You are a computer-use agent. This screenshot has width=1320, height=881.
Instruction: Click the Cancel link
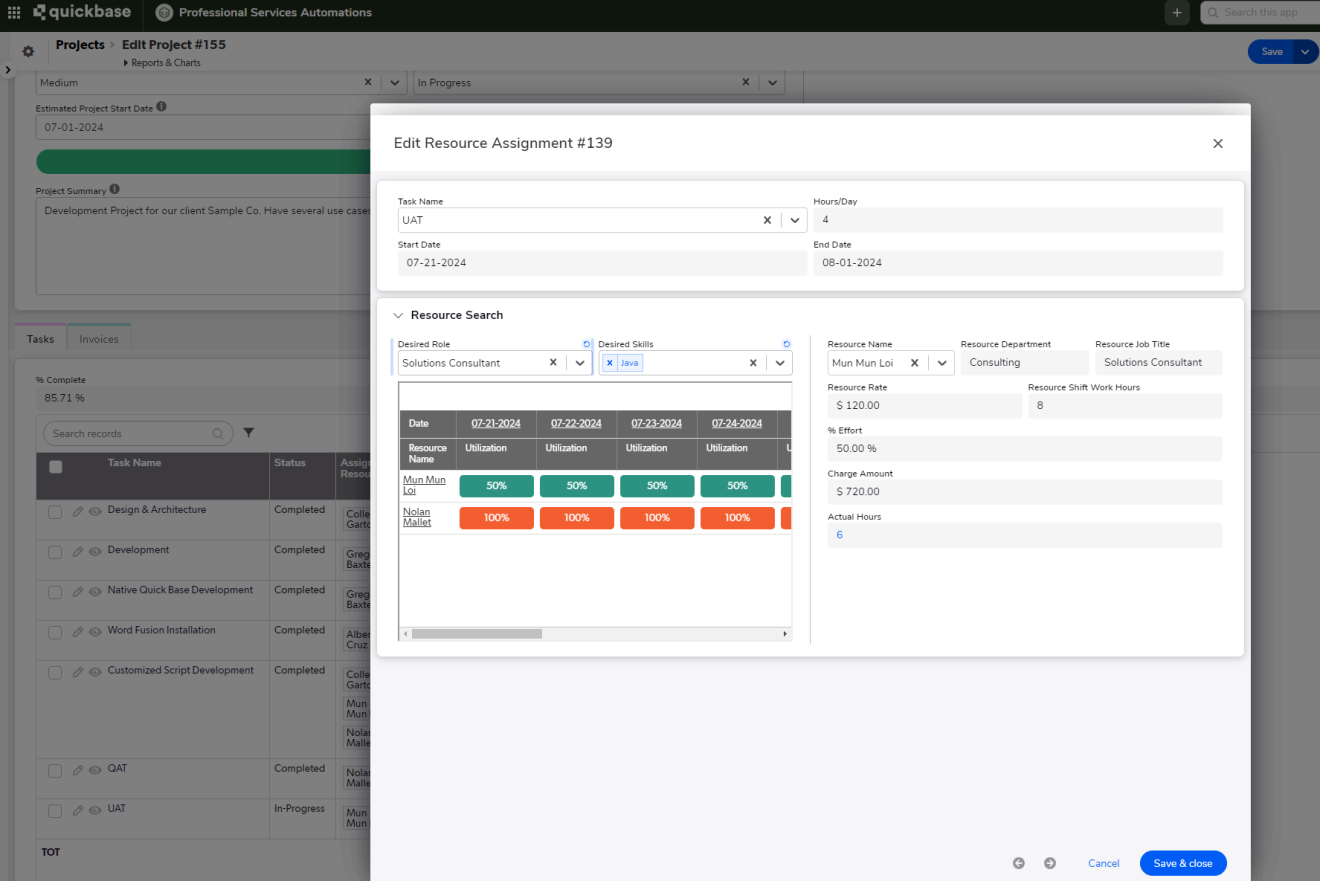[x=1103, y=863]
